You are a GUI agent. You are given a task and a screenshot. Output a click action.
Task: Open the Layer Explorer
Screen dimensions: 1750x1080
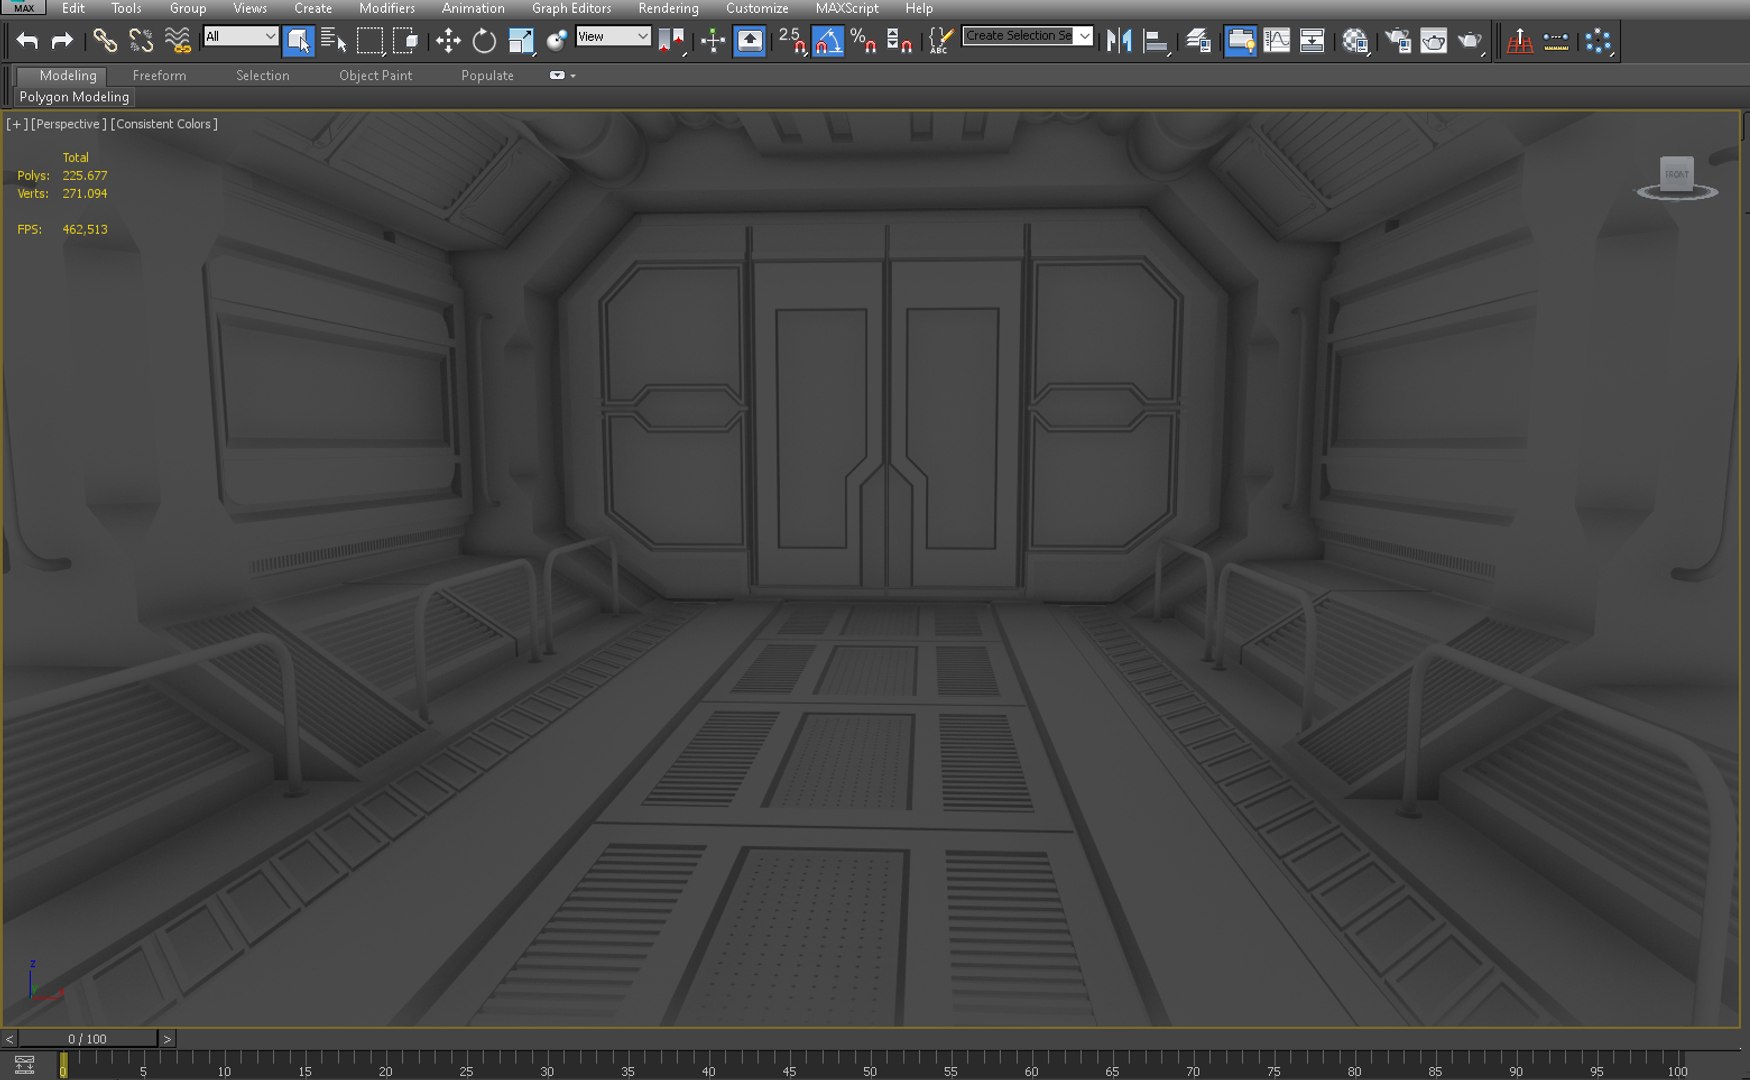point(1198,41)
